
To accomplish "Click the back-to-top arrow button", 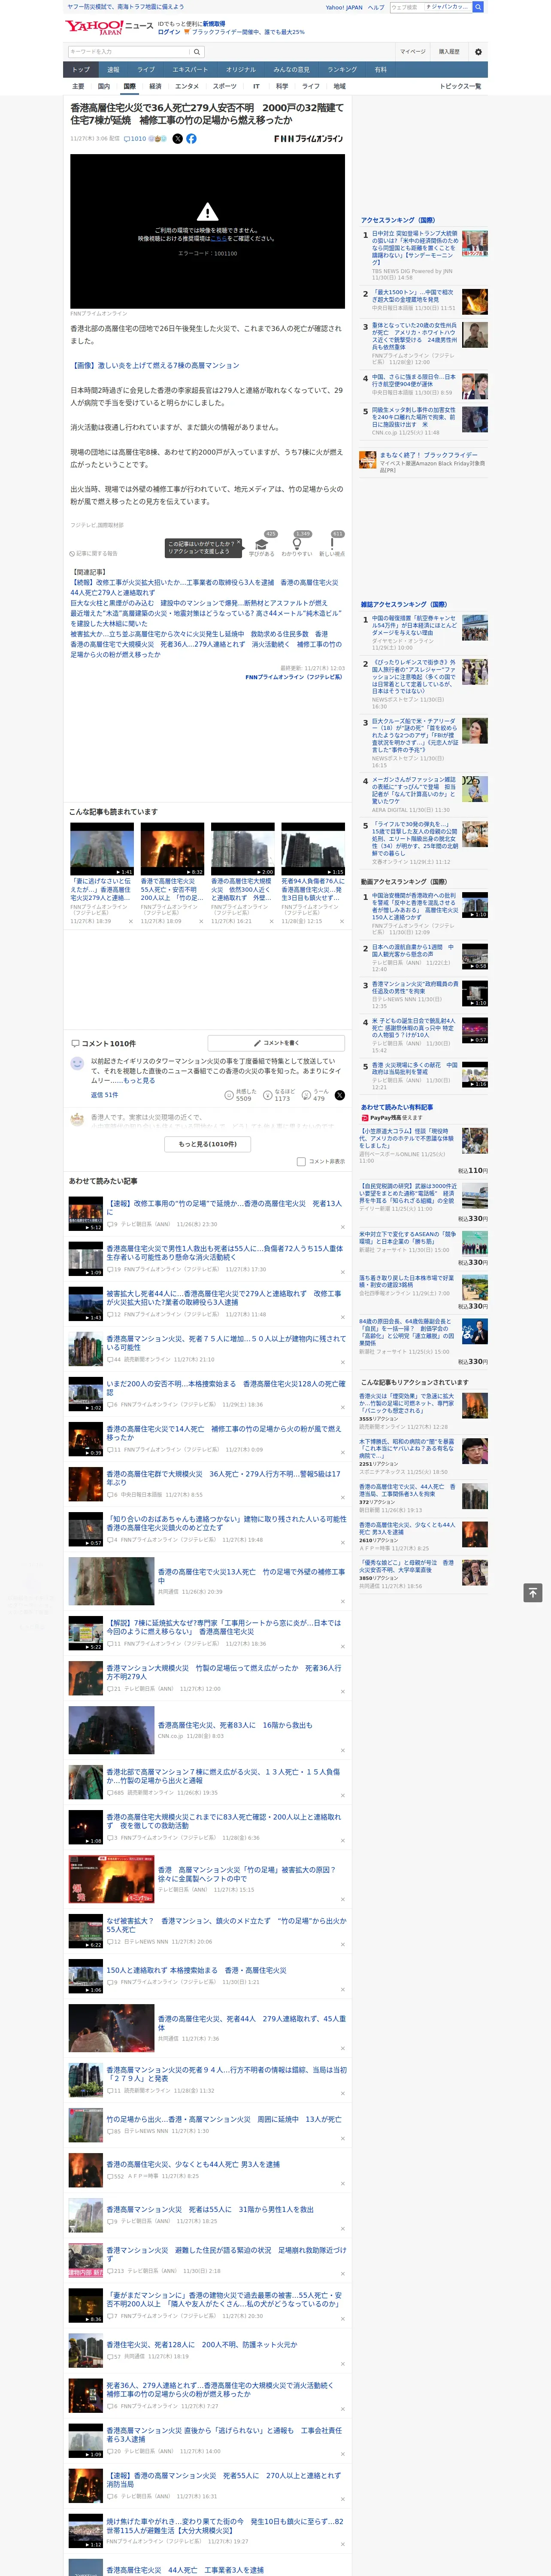I will (533, 1592).
